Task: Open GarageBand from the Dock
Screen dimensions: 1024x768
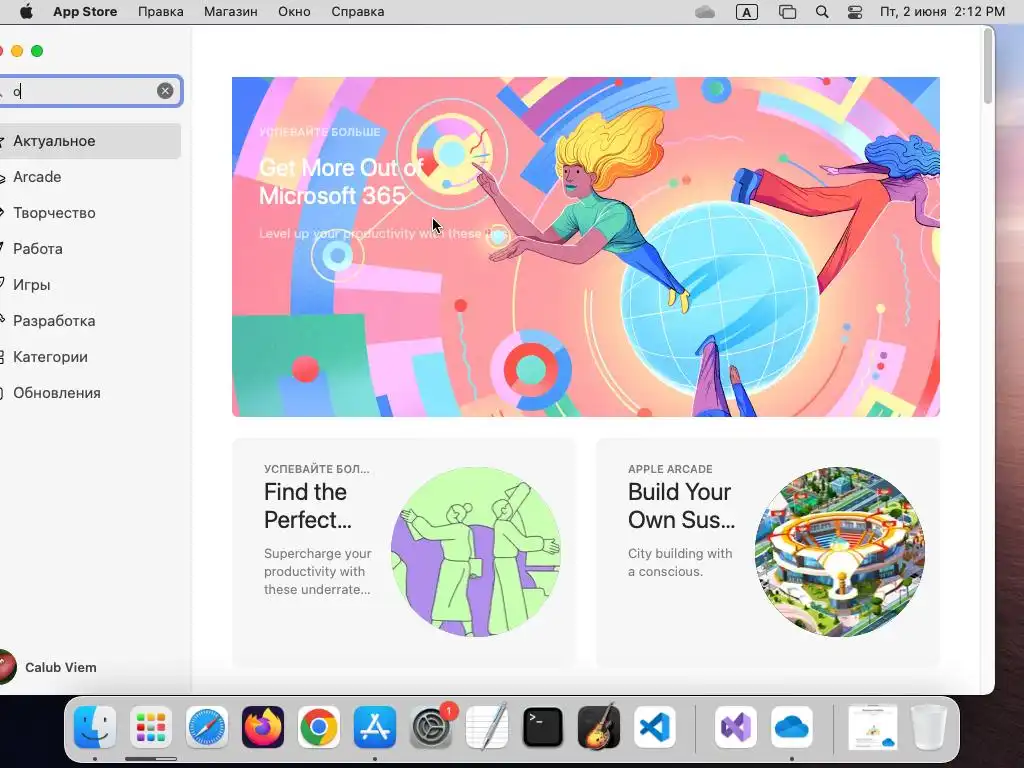Action: (x=599, y=727)
